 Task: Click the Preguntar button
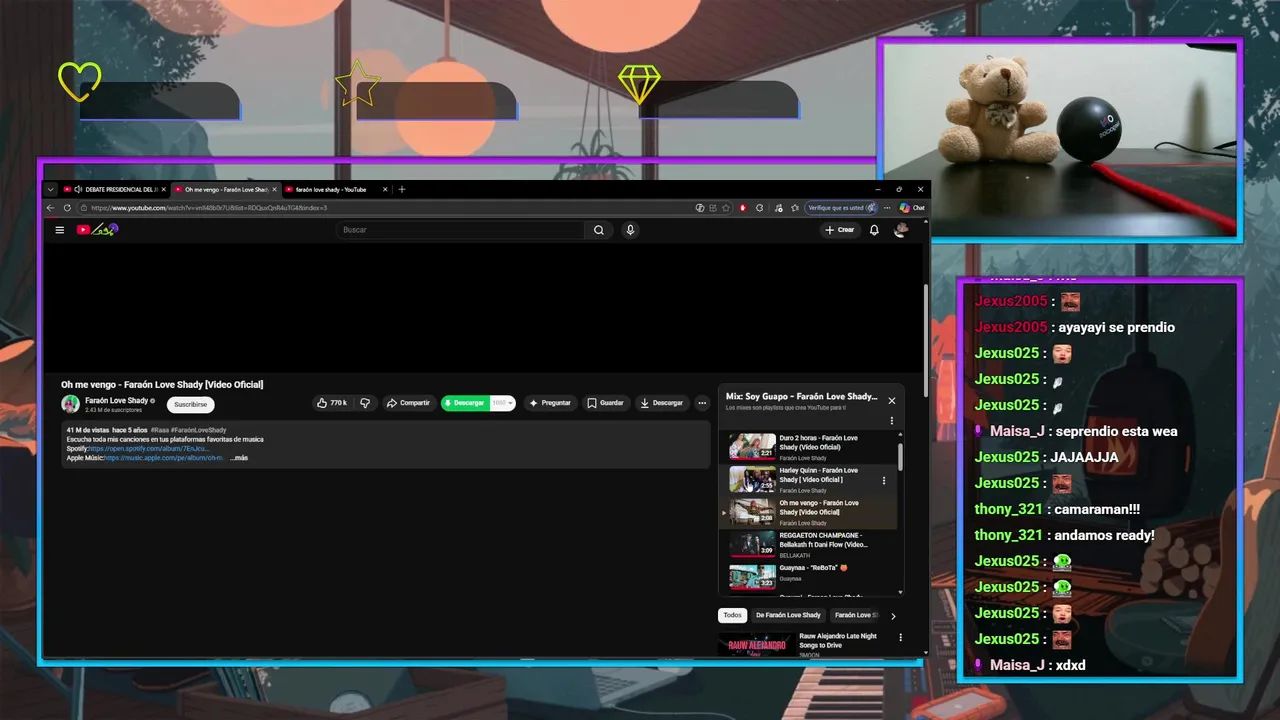point(550,403)
